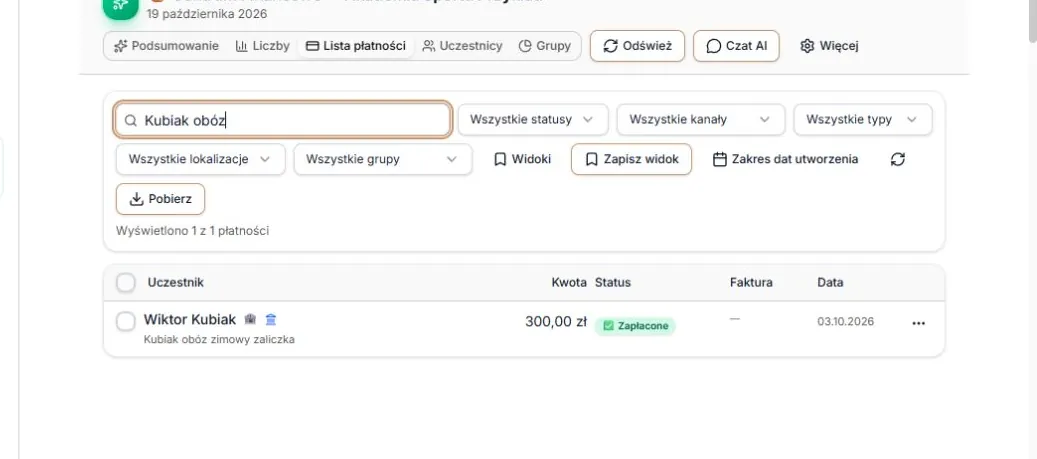Viewport: 1037px width, 459px height.
Task: Click the date 19 października 2026
Action: pyautogui.click(x=207, y=13)
